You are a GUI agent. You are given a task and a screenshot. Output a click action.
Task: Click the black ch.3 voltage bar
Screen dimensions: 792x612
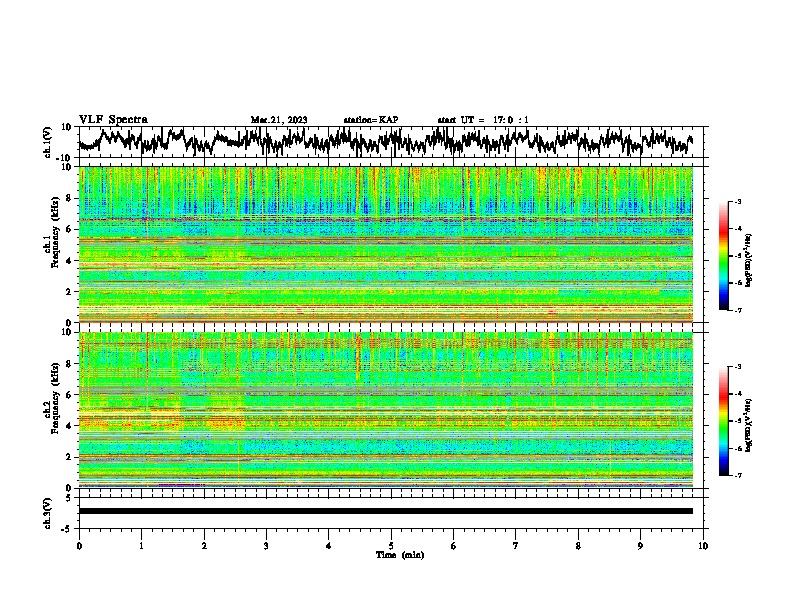tap(386, 511)
